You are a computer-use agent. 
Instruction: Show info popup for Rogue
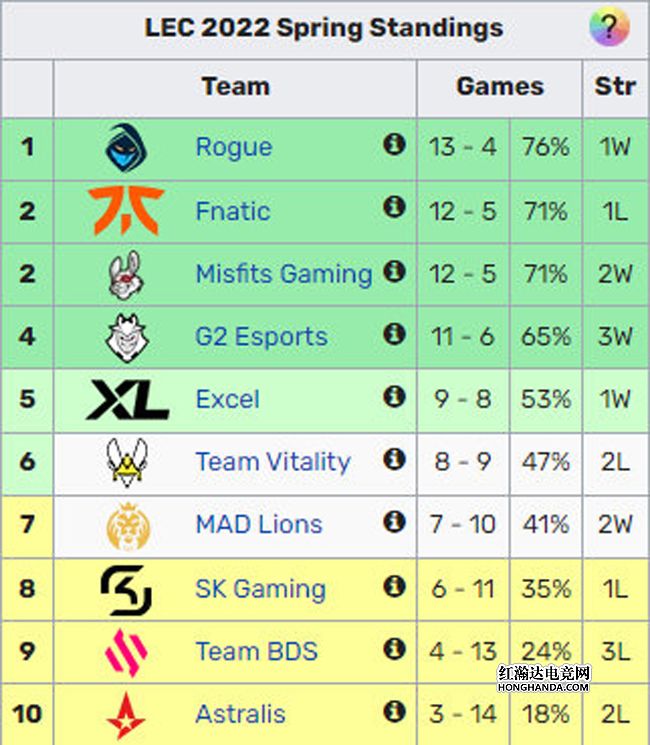click(x=394, y=145)
